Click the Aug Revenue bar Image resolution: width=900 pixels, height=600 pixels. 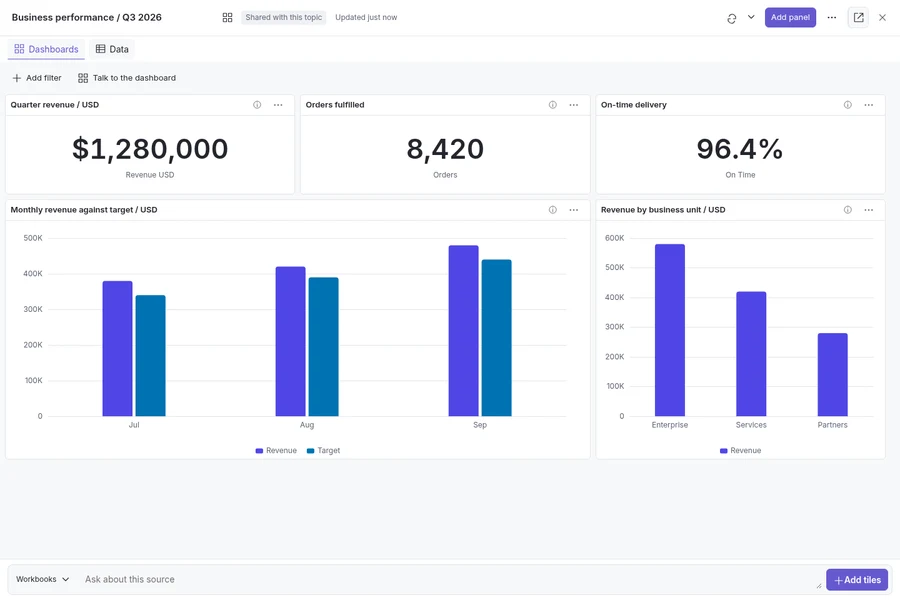point(290,342)
